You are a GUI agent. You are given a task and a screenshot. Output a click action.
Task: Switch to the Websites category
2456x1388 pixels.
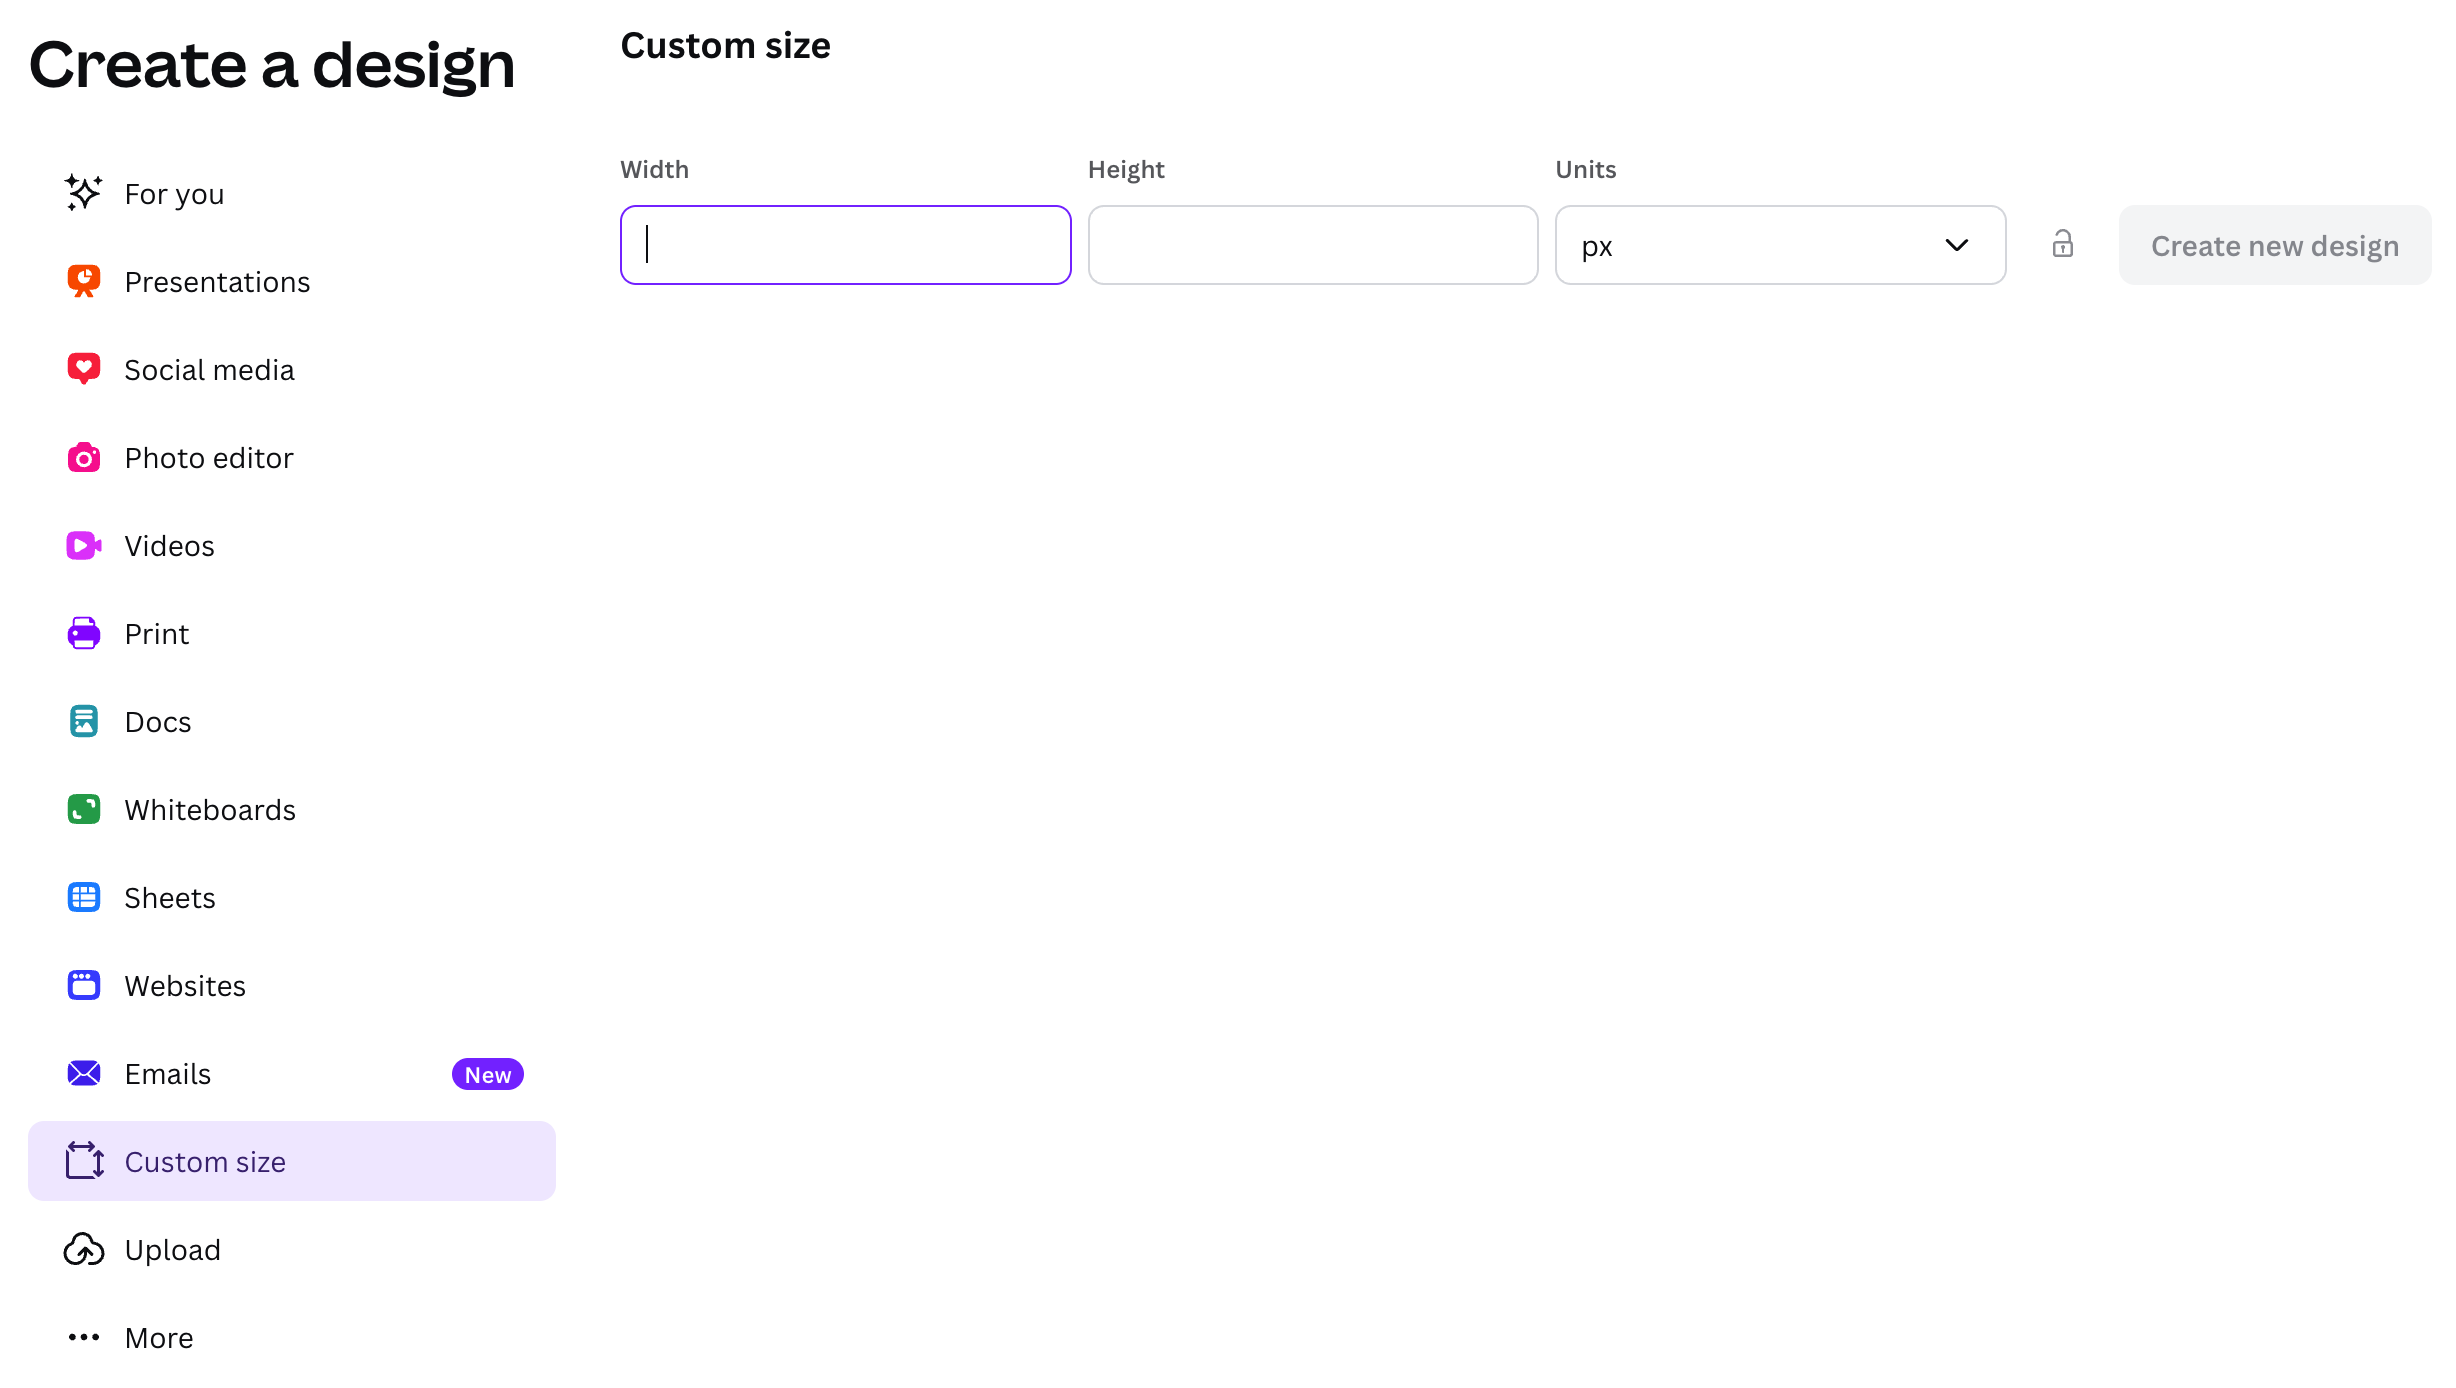185,986
